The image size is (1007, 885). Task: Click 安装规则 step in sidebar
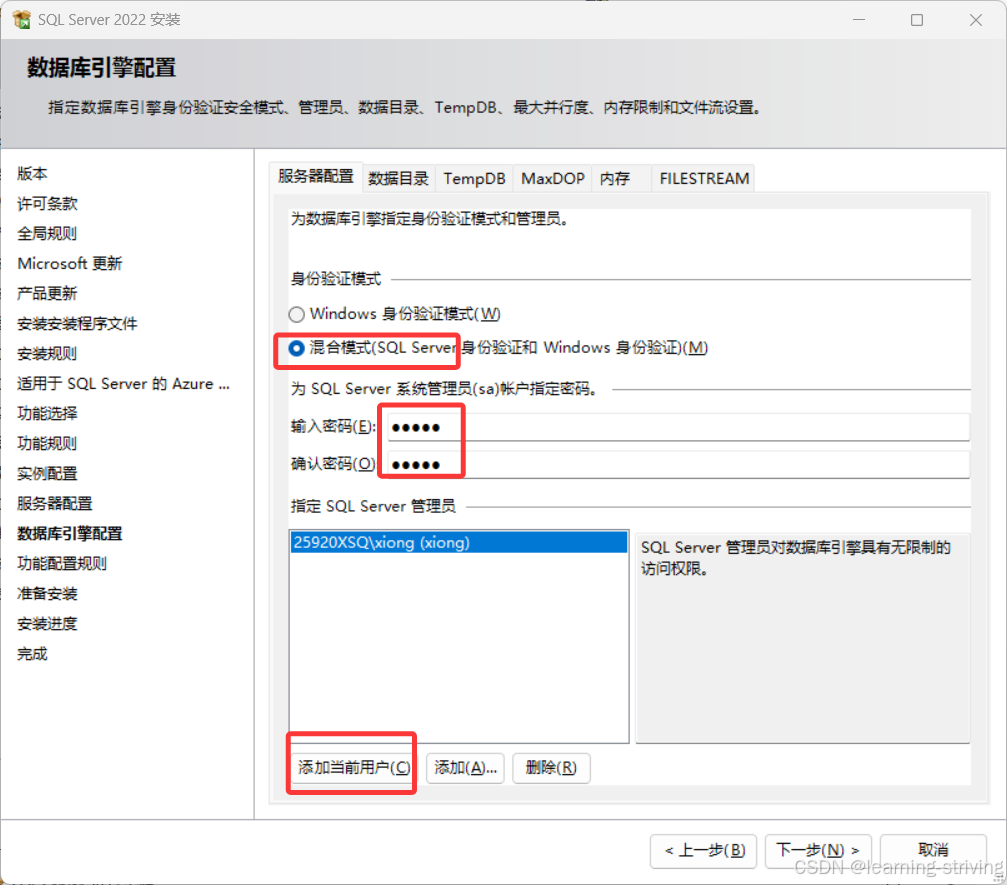pos(47,354)
